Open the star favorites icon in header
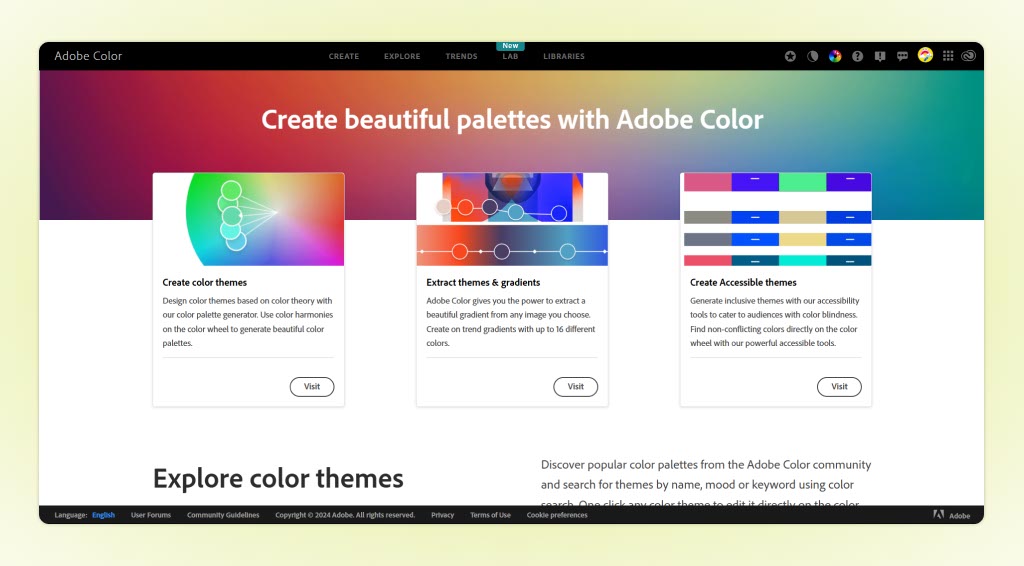Screen dimensions: 1024x566 coord(790,56)
